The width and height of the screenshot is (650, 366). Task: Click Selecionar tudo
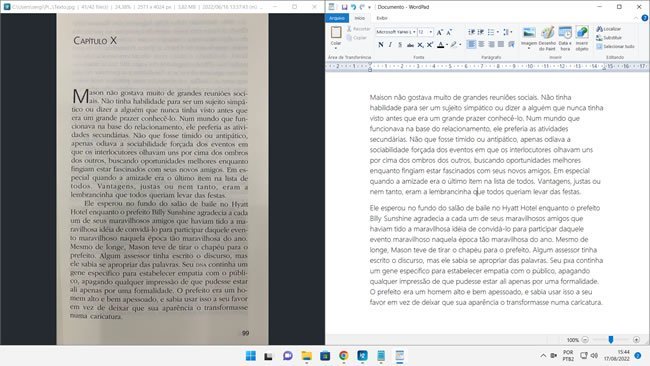(x=616, y=46)
